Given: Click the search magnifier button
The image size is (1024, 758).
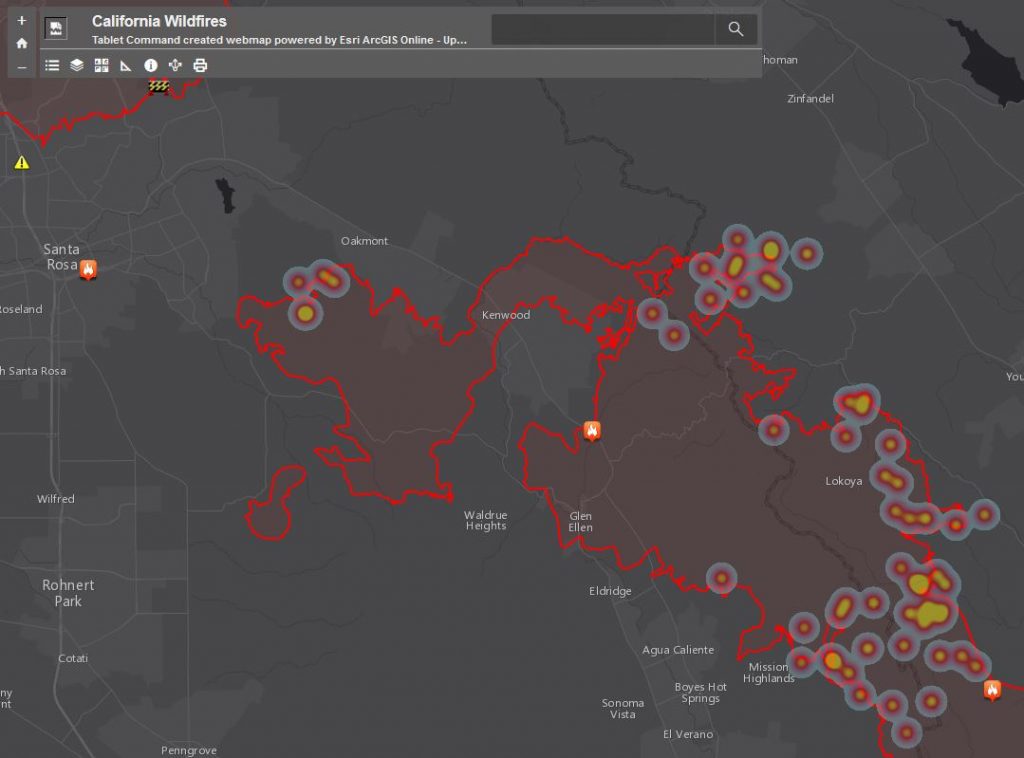Looking at the screenshot, I should coord(736,29).
